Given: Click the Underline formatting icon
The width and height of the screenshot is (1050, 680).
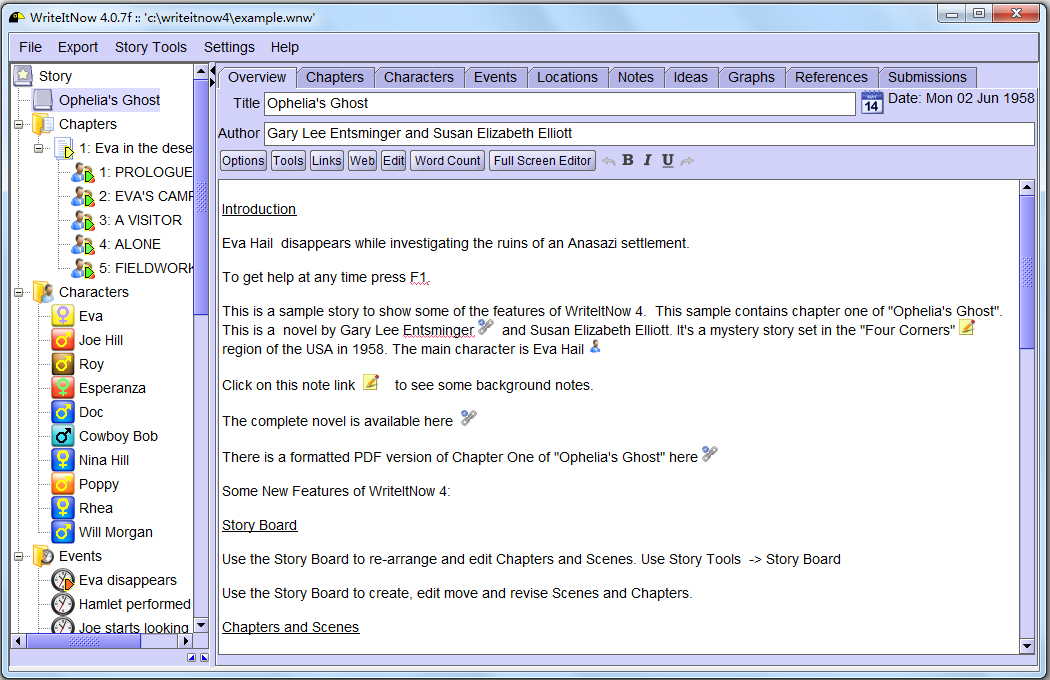Looking at the screenshot, I should (x=668, y=160).
